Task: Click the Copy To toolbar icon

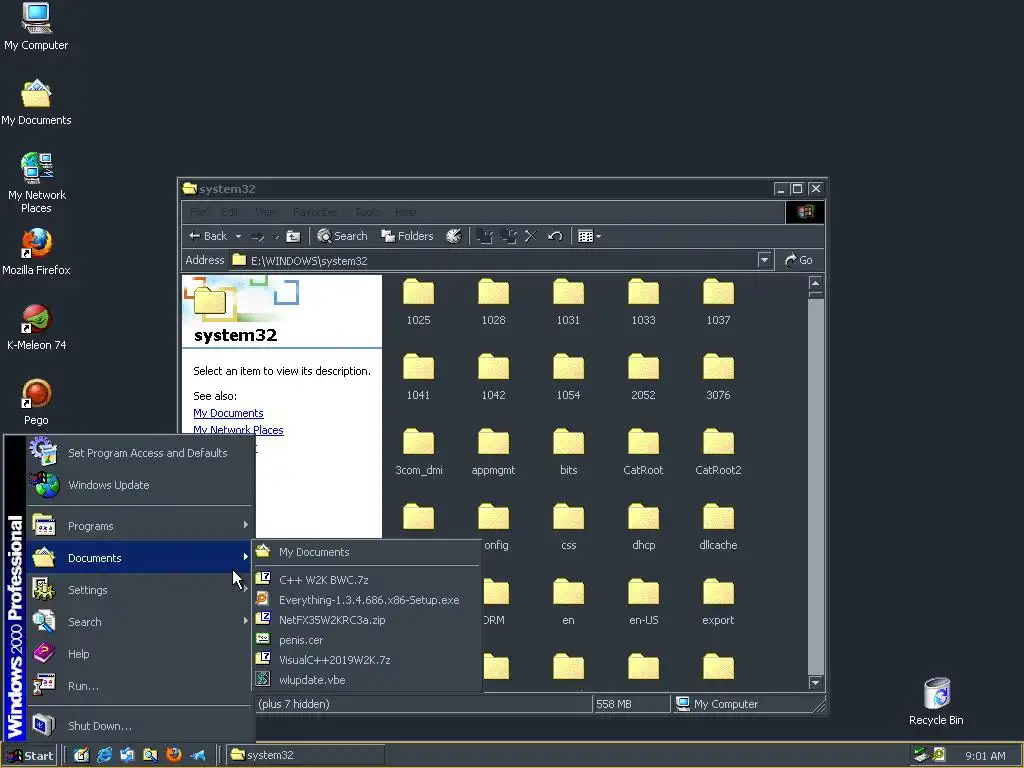Action: click(508, 236)
